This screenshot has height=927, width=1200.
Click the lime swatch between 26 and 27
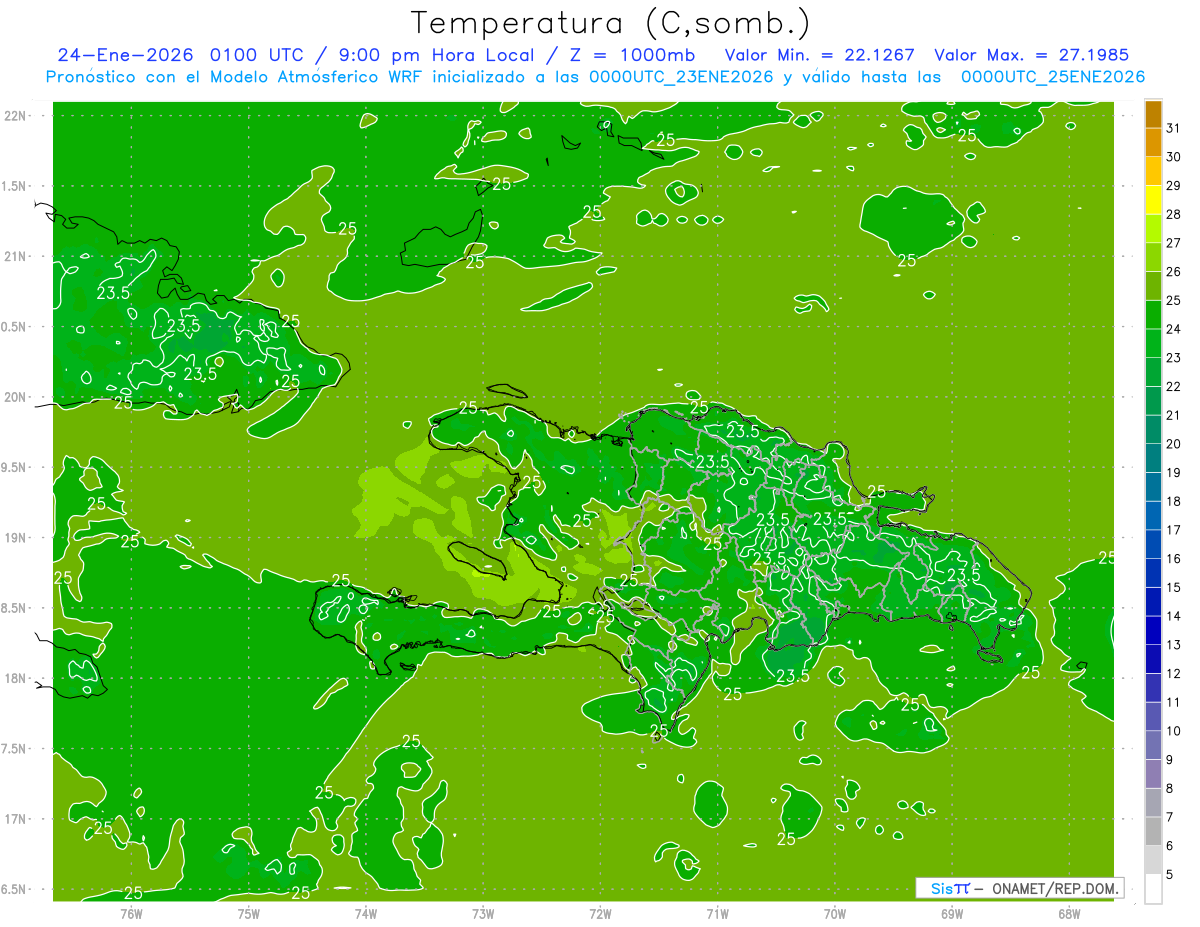click(x=1154, y=257)
